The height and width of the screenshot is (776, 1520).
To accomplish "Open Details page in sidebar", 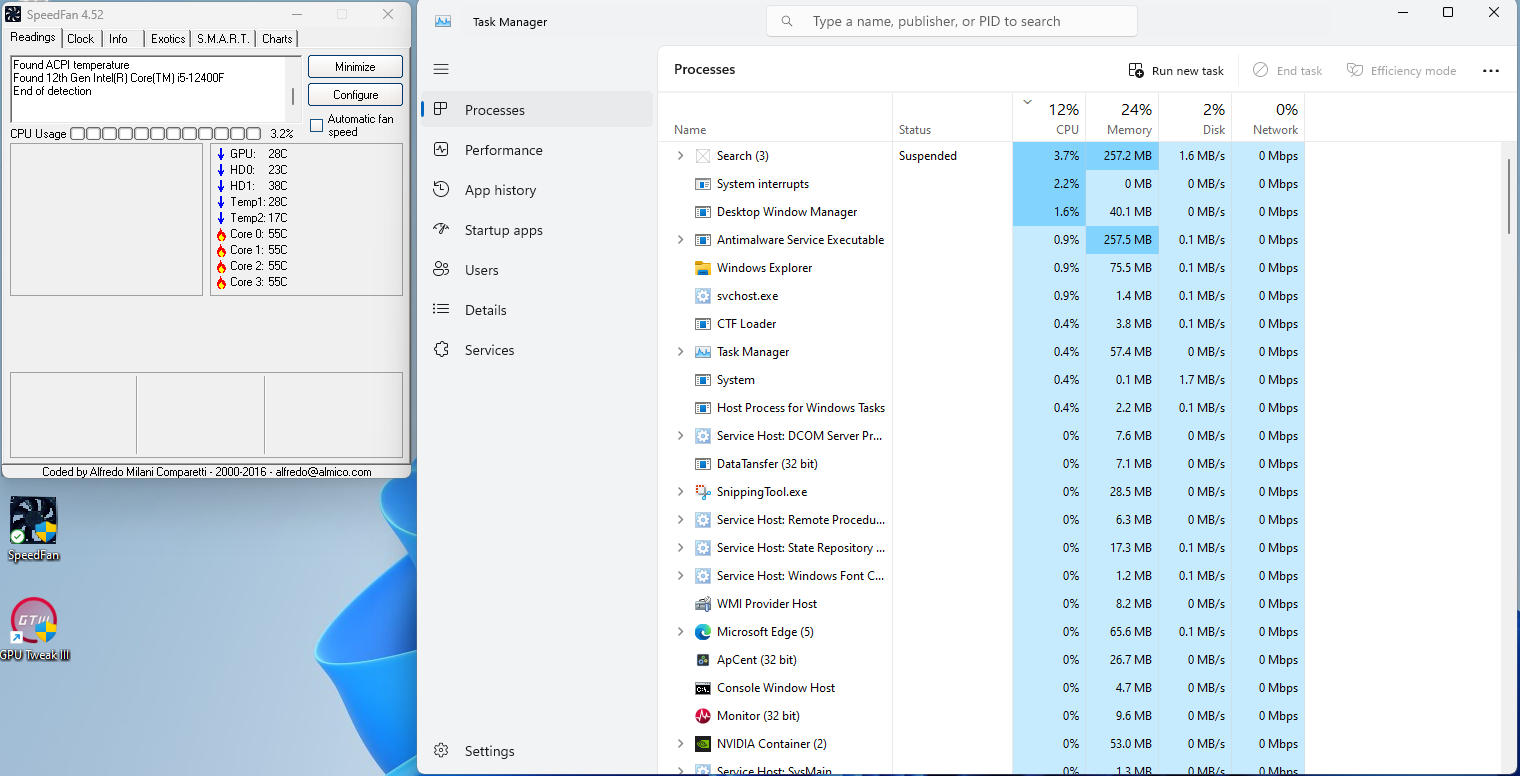I will click(537, 310).
